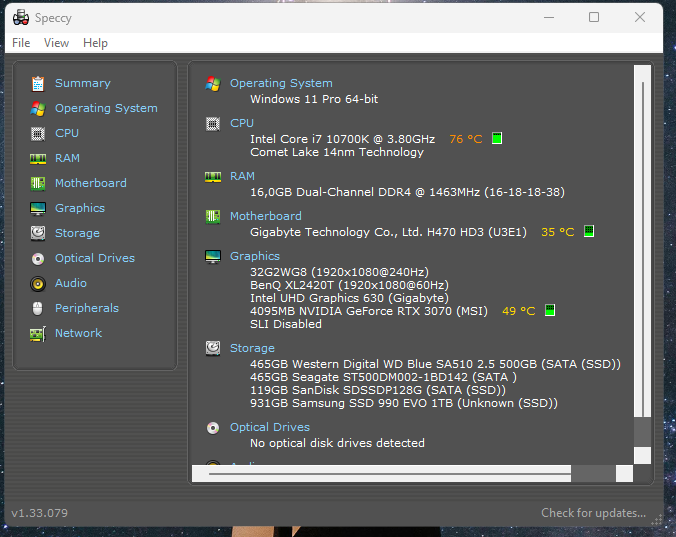Click the Optical Drives disc icon in sidebar
Image resolution: width=676 pixels, height=537 pixels.
(38, 258)
